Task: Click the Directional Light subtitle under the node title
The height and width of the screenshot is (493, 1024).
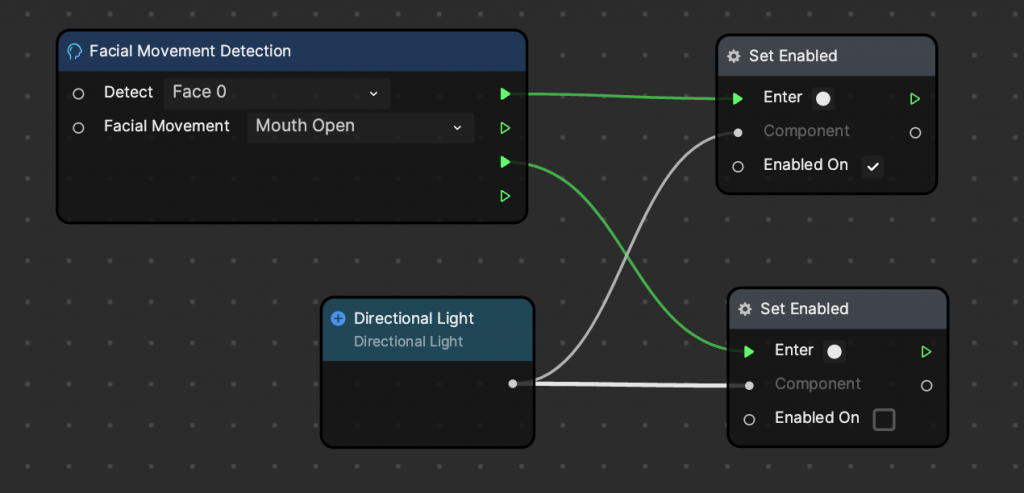Action: [408, 342]
